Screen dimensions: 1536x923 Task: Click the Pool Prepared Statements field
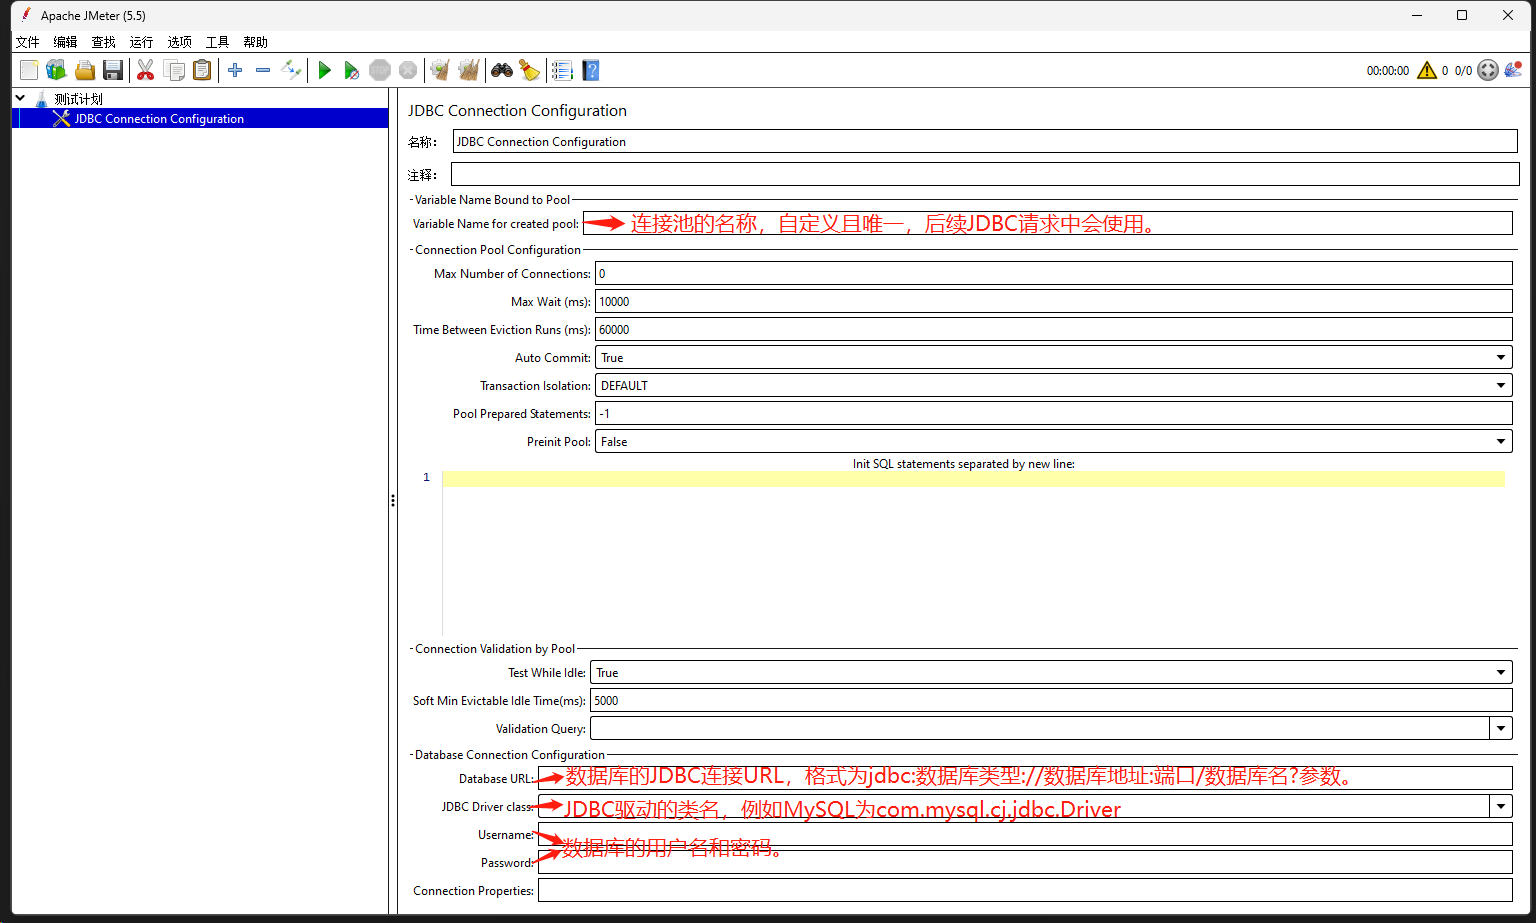coord(1053,413)
